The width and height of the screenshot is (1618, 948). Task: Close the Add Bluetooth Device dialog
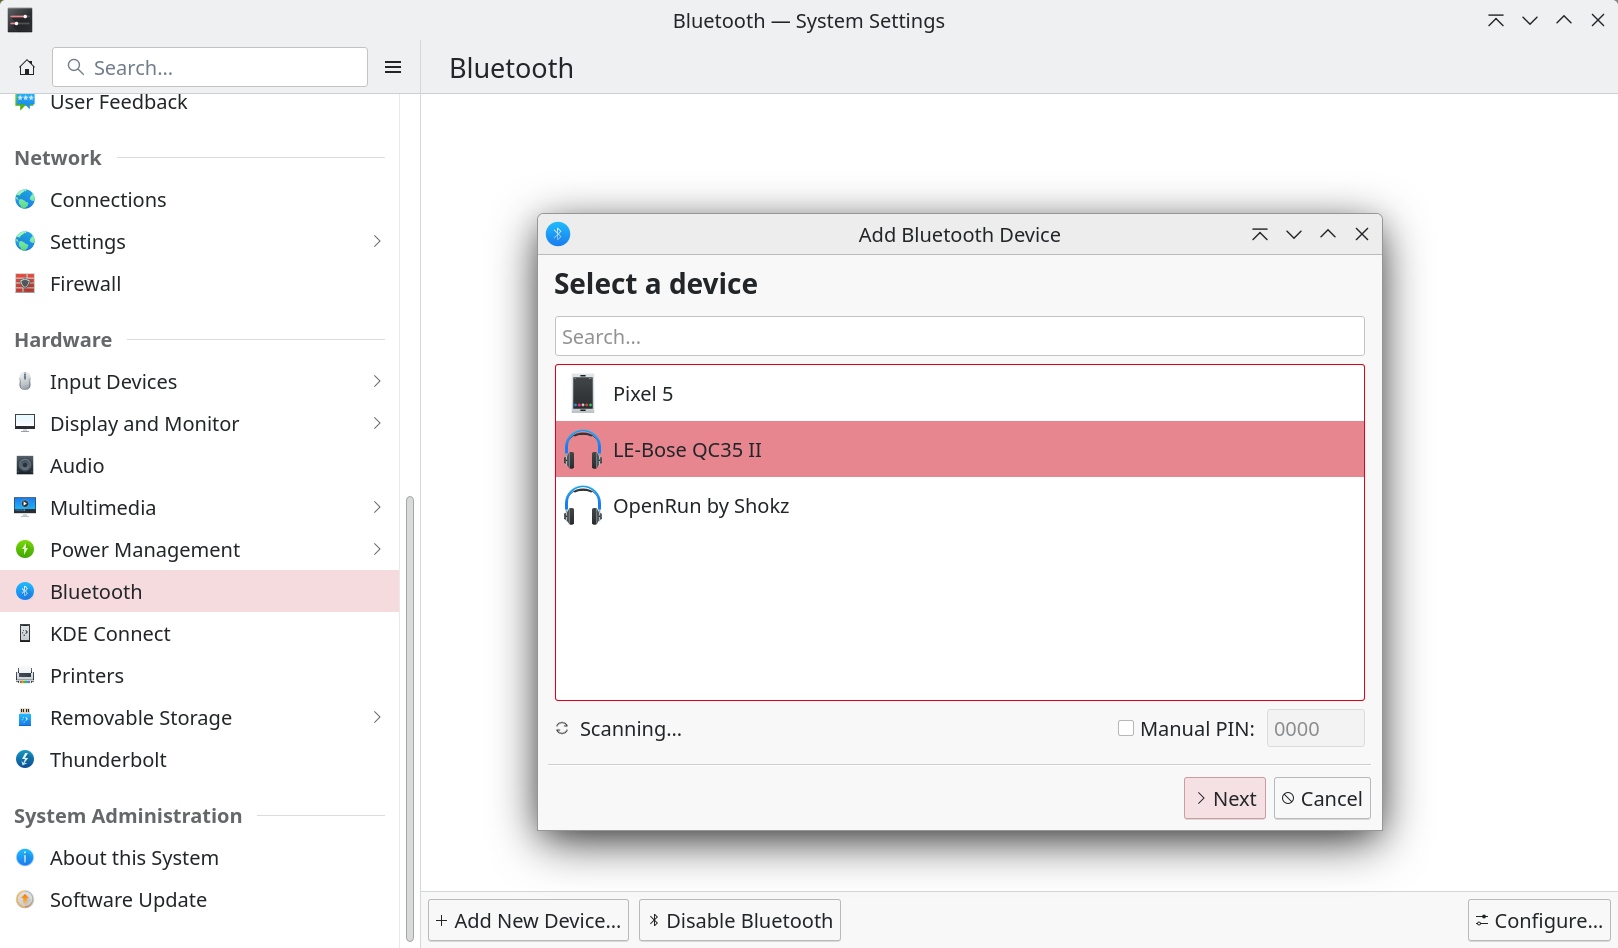click(1362, 234)
